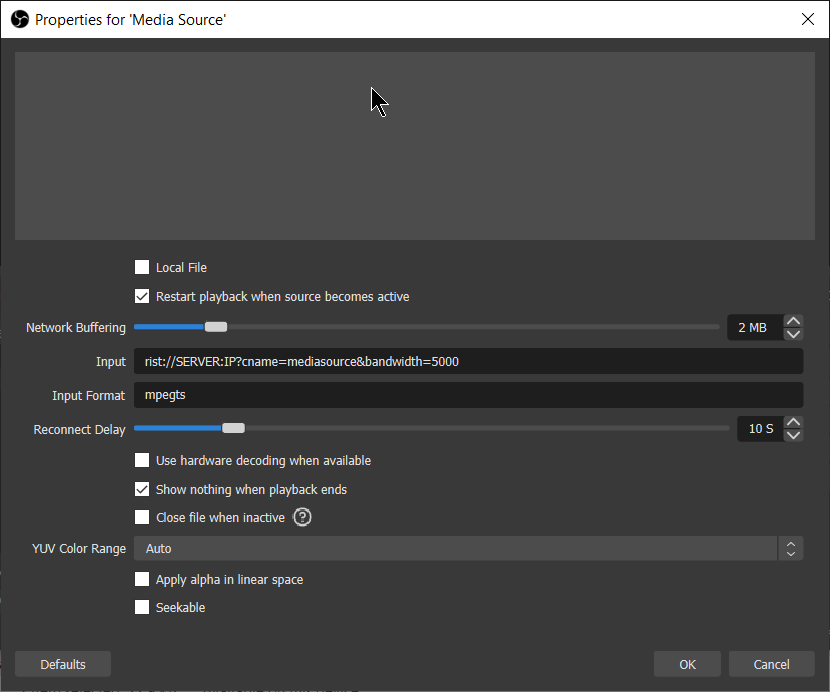
Task: Click the media source preview area
Action: (x=414, y=146)
